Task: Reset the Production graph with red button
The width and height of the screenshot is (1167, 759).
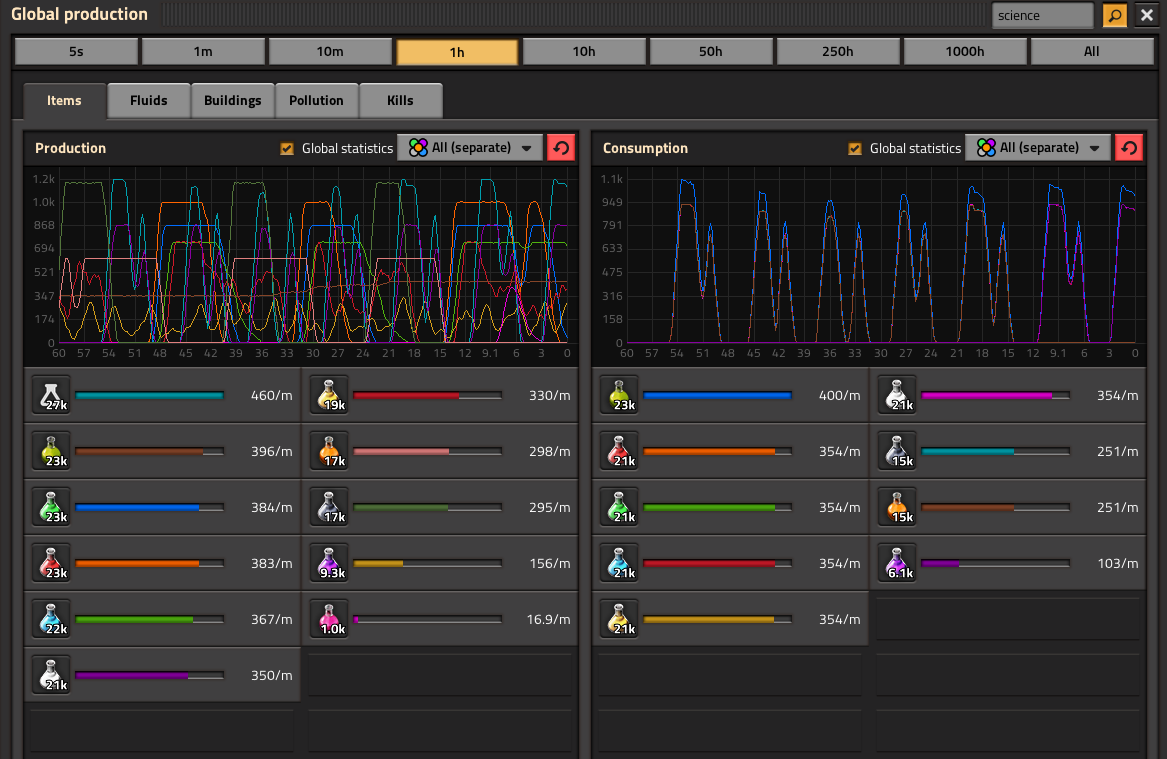Action: tap(561, 148)
